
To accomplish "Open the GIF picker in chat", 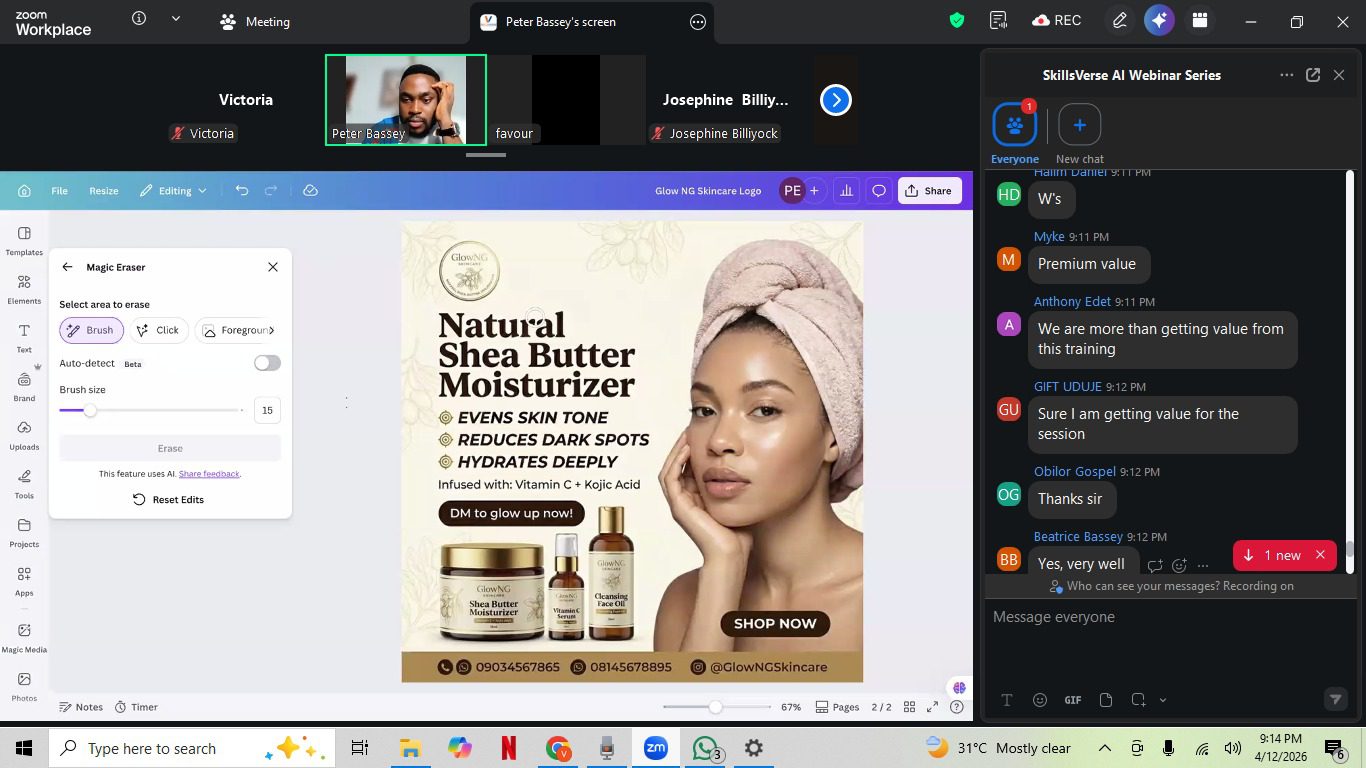I will pyautogui.click(x=1073, y=700).
